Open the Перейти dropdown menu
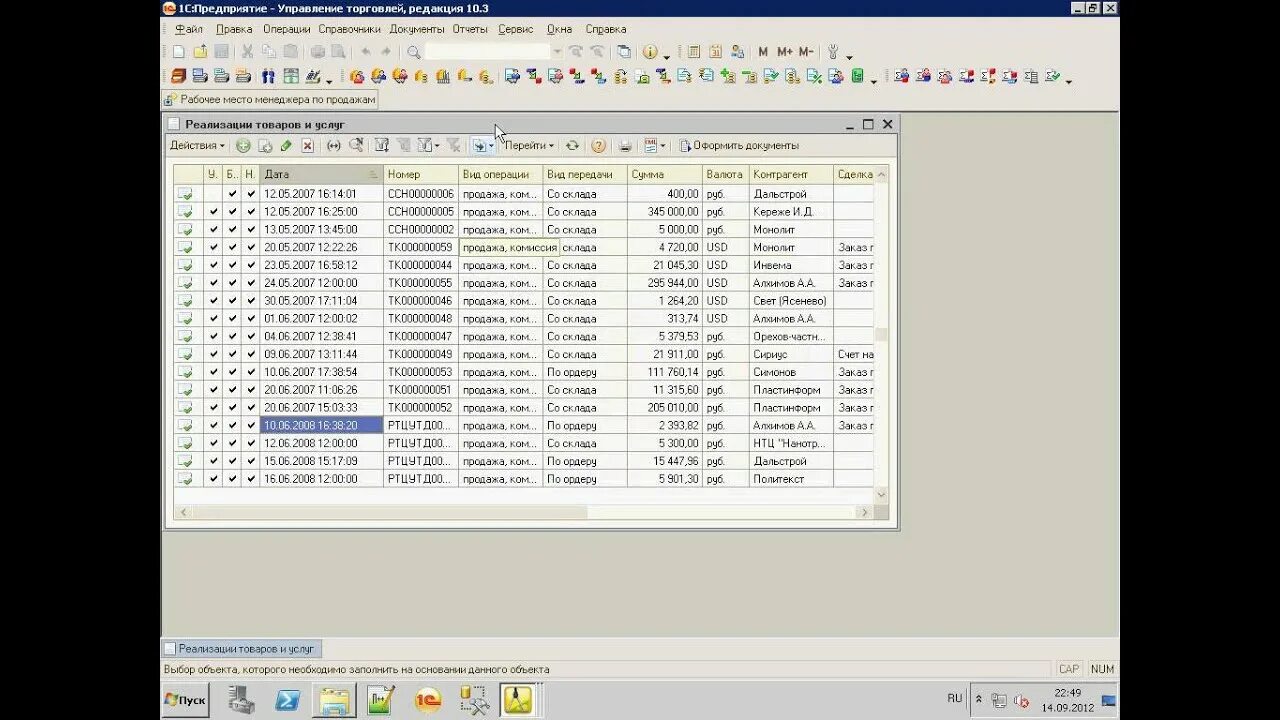The height and width of the screenshot is (720, 1280). (529, 146)
